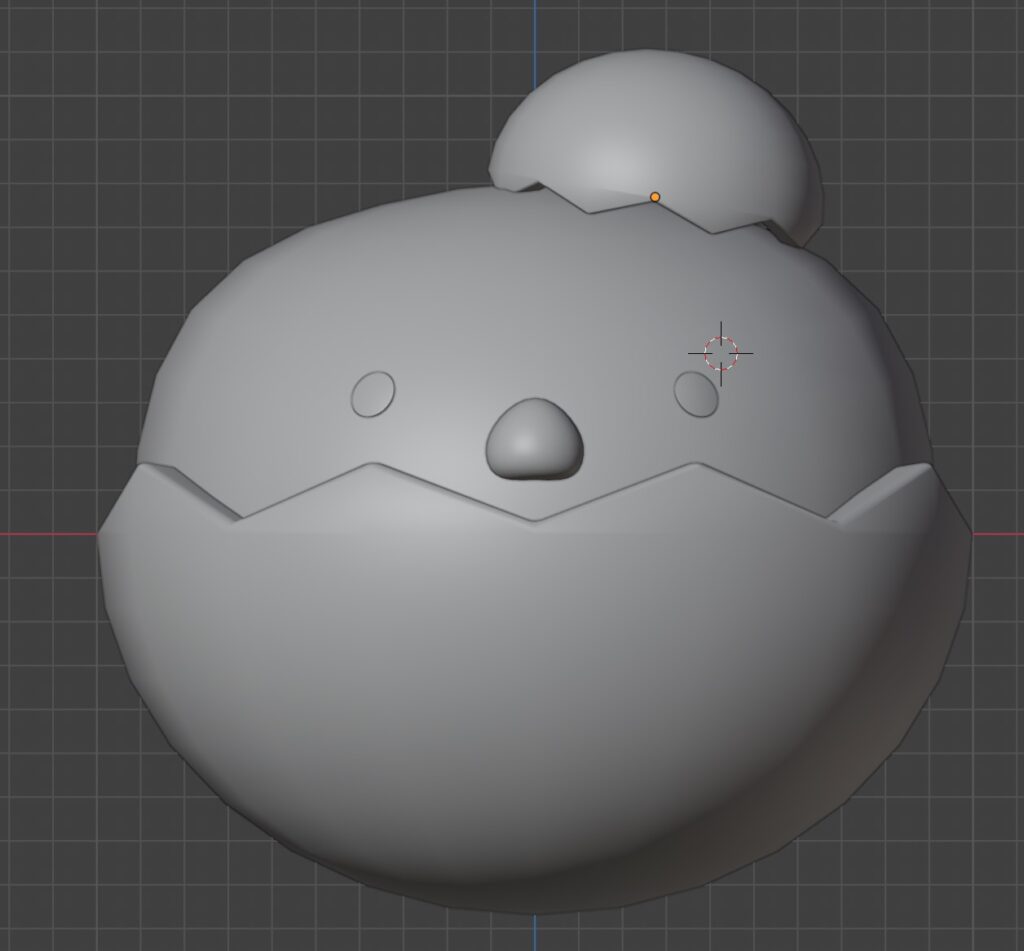The image size is (1024, 951).
Task: Click the blue Z axis line below the model
Action: pos(534,930)
